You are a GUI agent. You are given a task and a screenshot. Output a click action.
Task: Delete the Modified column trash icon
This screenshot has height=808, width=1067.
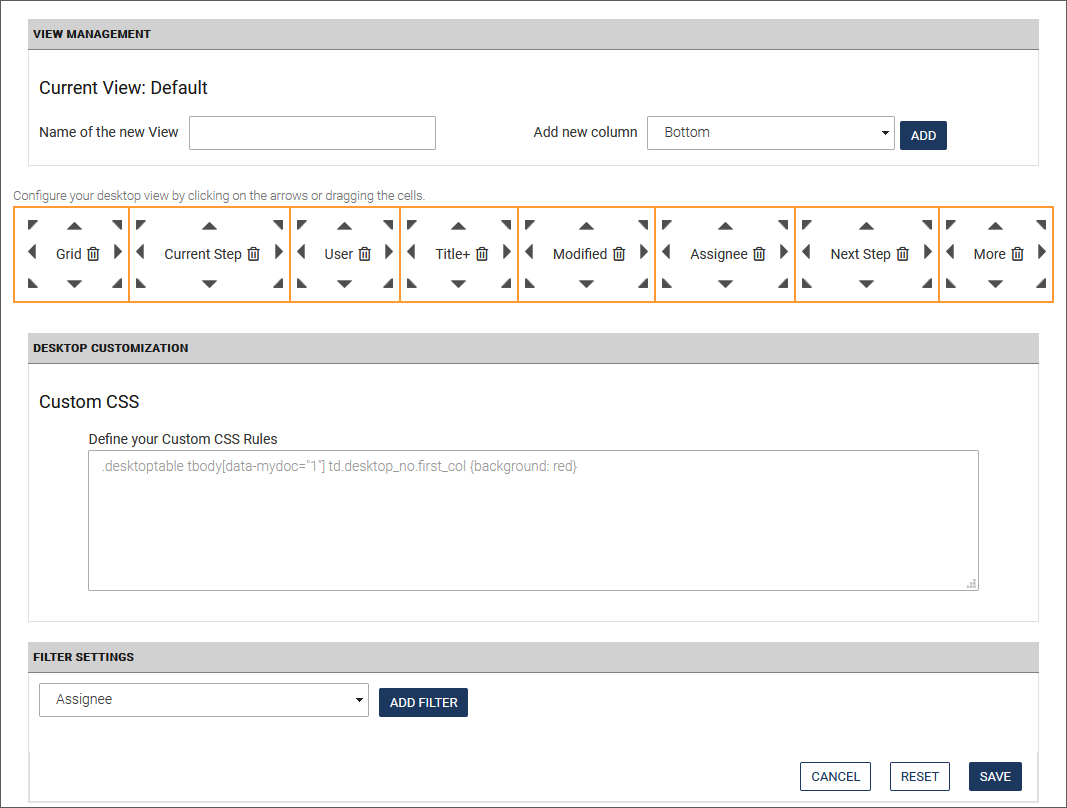[619, 254]
